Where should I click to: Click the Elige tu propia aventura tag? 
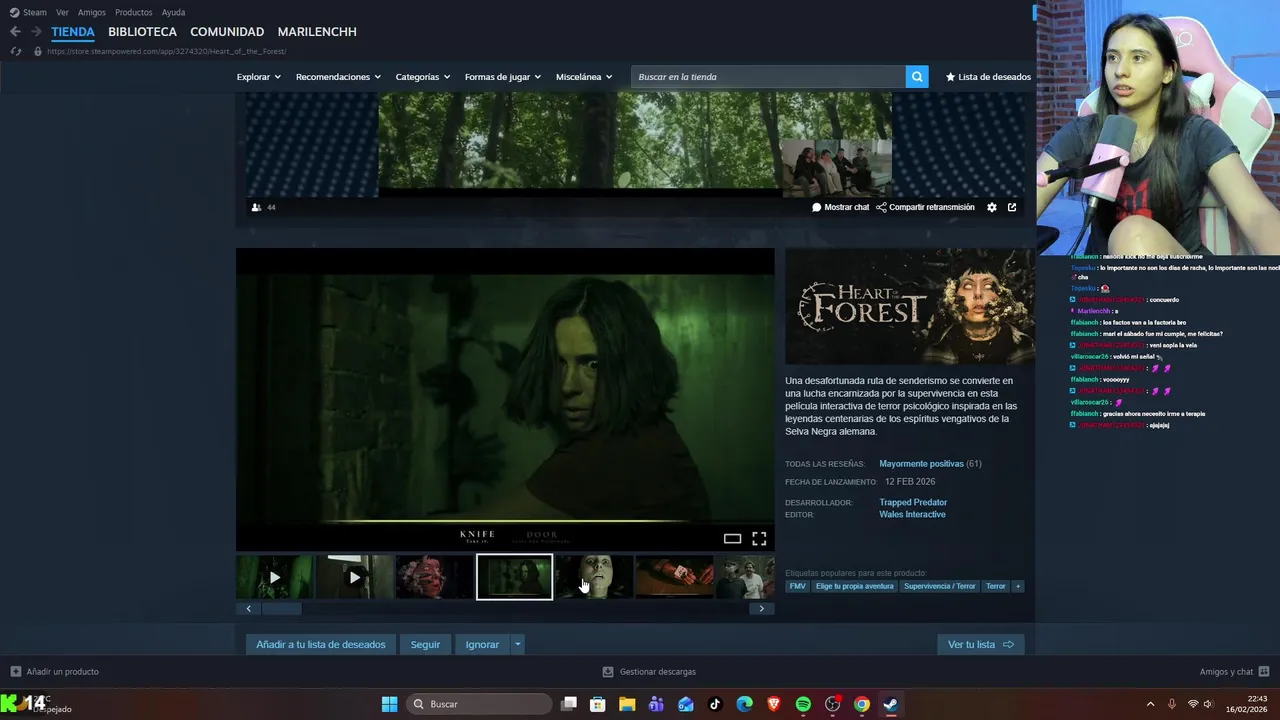tap(854, 586)
